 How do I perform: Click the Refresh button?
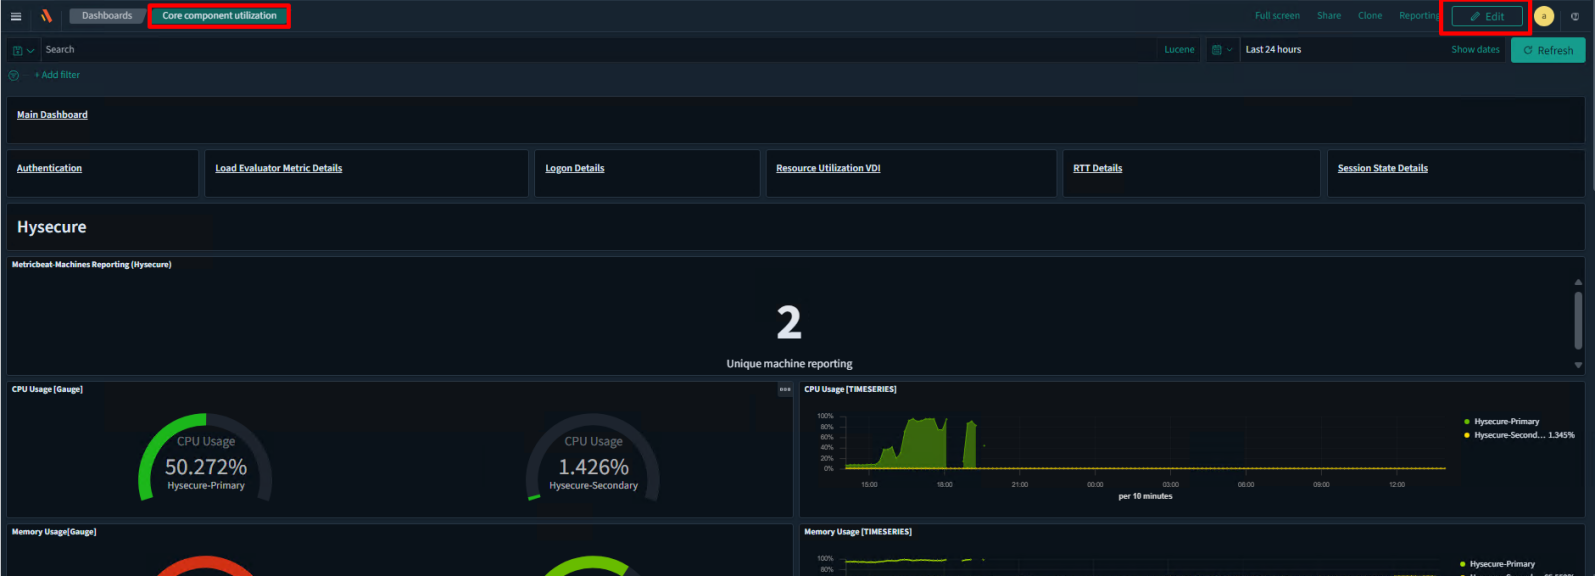click(1547, 50)
